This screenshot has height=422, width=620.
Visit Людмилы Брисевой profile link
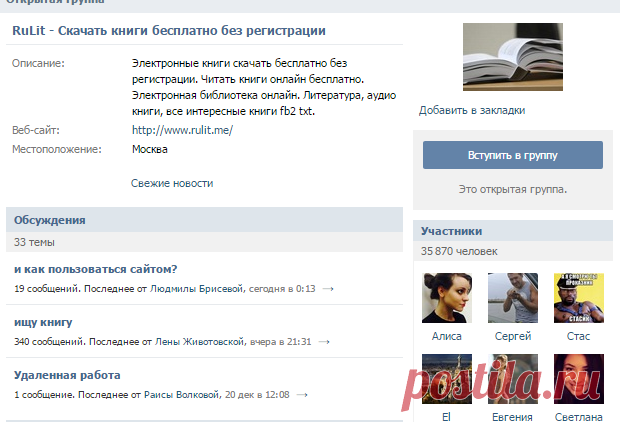(x=196, y=289)
